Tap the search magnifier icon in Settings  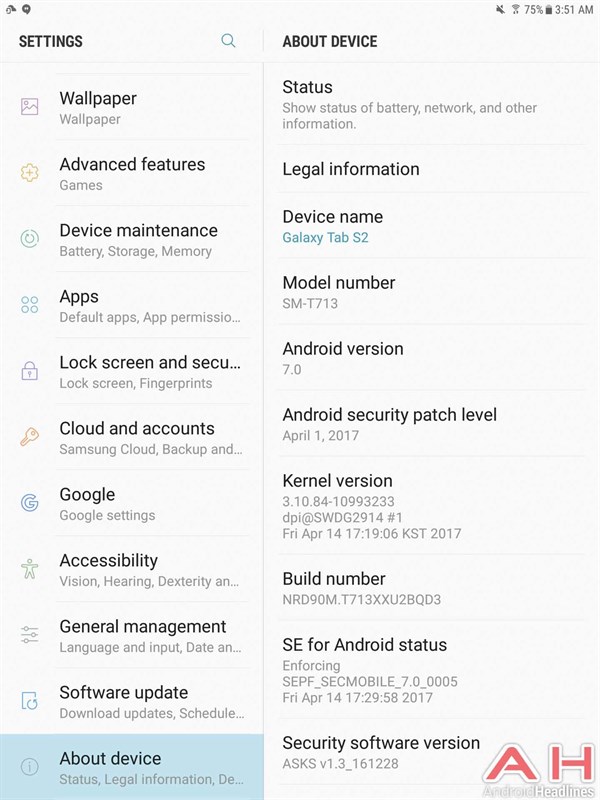(228, 41)
